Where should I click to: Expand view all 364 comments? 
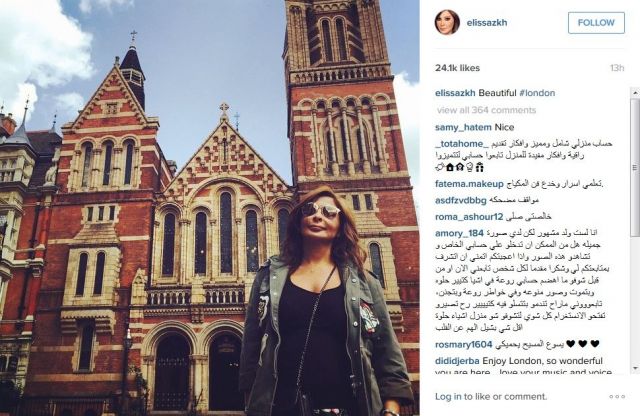click(486, 110)
